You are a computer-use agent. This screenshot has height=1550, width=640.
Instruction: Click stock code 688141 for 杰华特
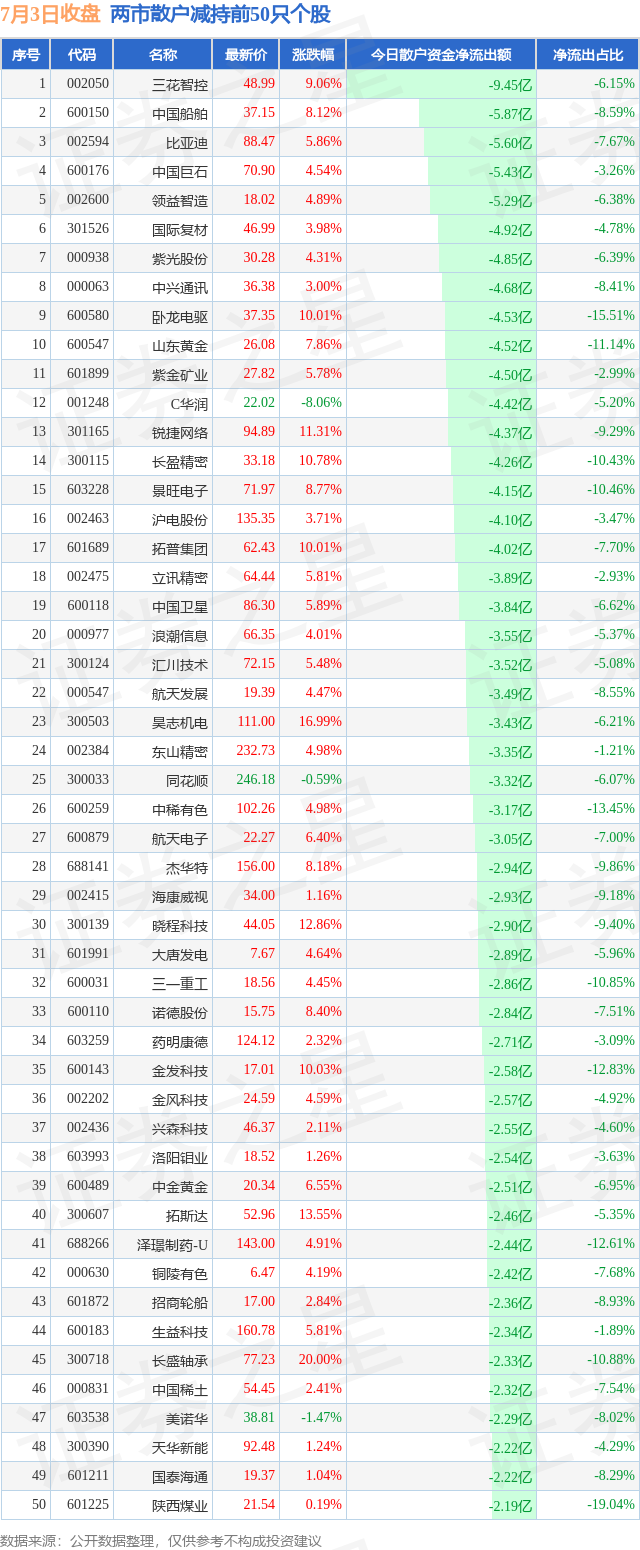point(88,867)
